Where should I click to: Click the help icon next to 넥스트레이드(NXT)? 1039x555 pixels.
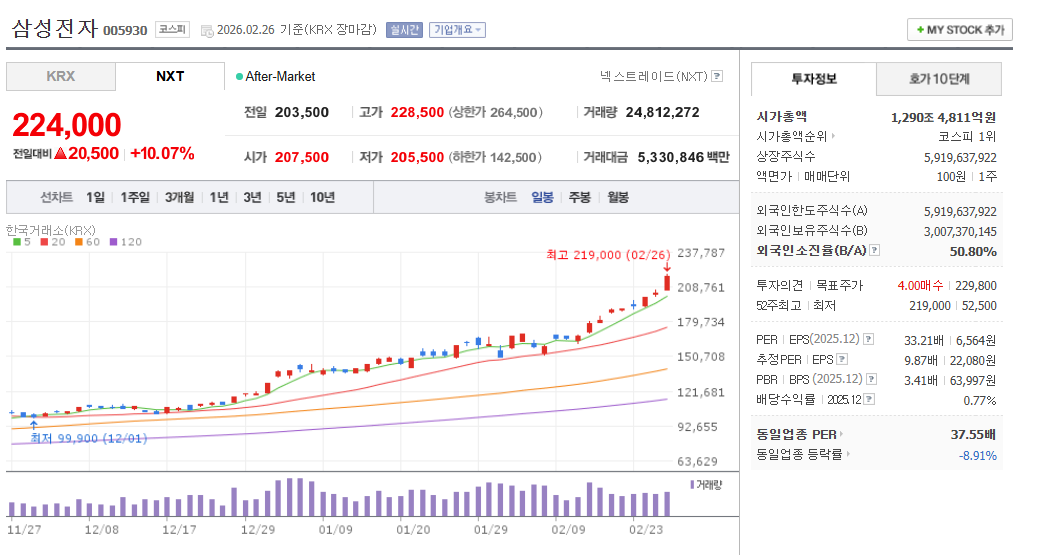[x=717, y=76]
